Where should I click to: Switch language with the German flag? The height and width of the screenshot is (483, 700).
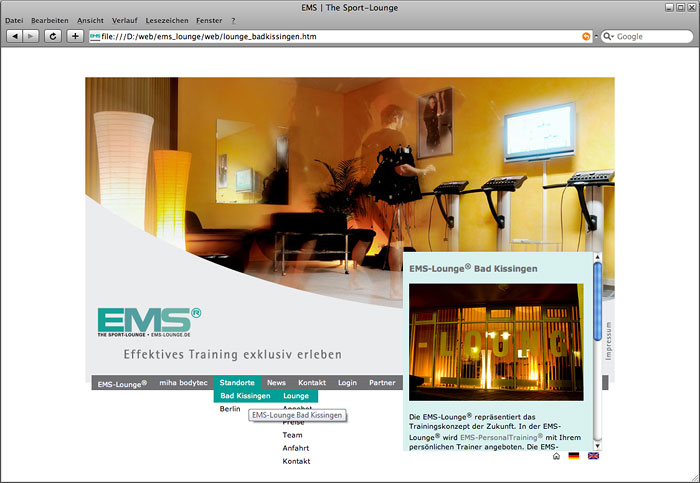coord(574,456)
